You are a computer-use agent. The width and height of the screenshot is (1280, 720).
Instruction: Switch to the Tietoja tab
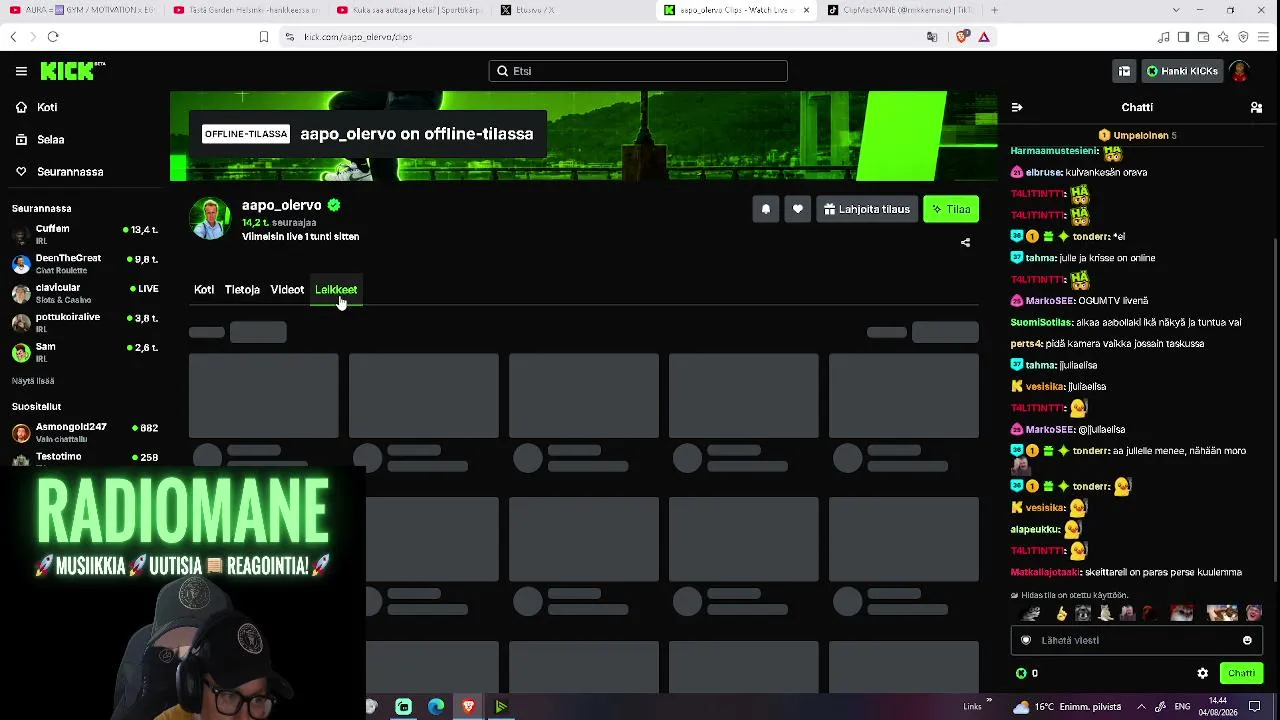coord(242,289)
